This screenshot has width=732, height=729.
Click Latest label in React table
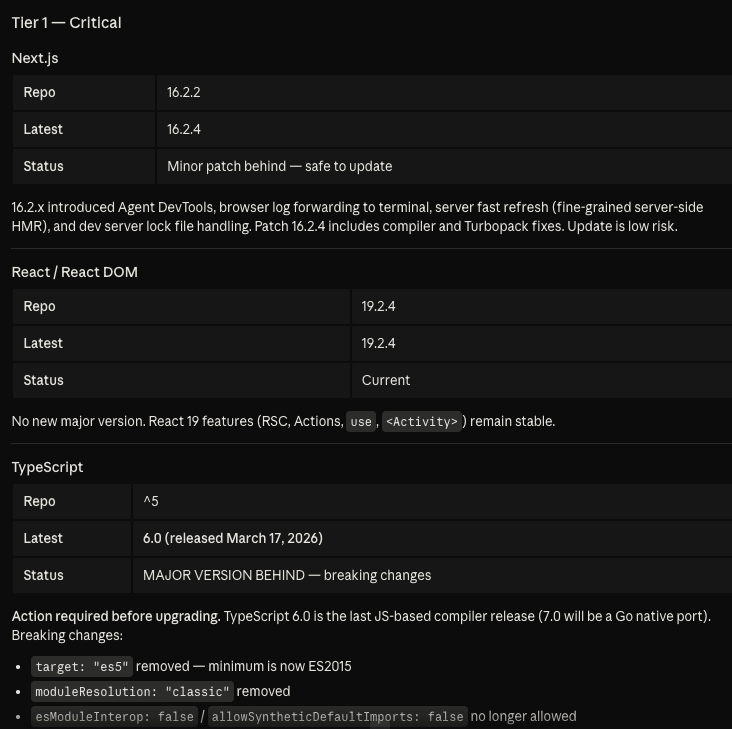[x=43, y=343]
